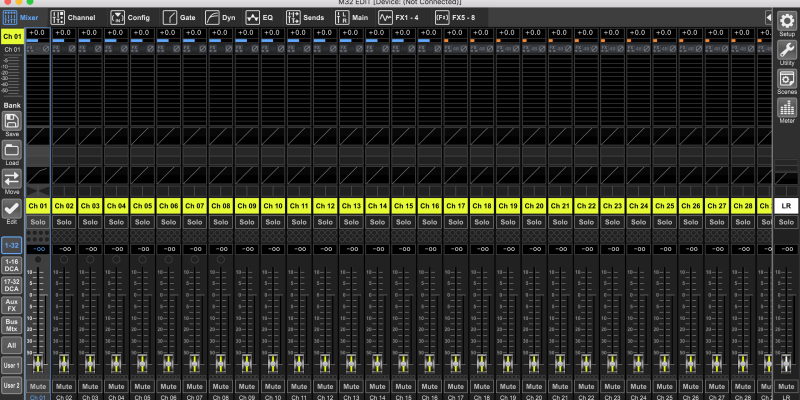800x400 pixels.
Task: Solo channel Ch 05
Action: [x=142, y=221]
